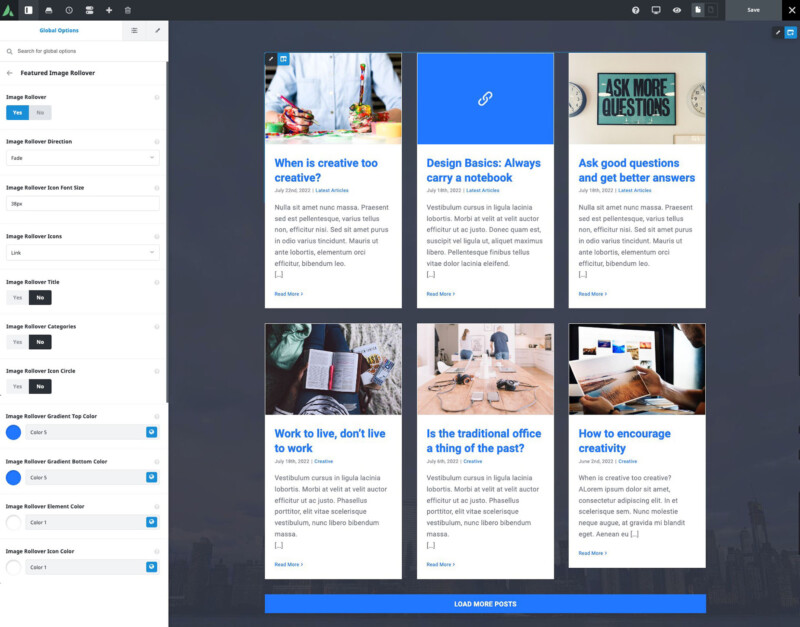Collapse Featured Image Rollover with back arrow
Screen dimensions: 800x627
point(9,72)
